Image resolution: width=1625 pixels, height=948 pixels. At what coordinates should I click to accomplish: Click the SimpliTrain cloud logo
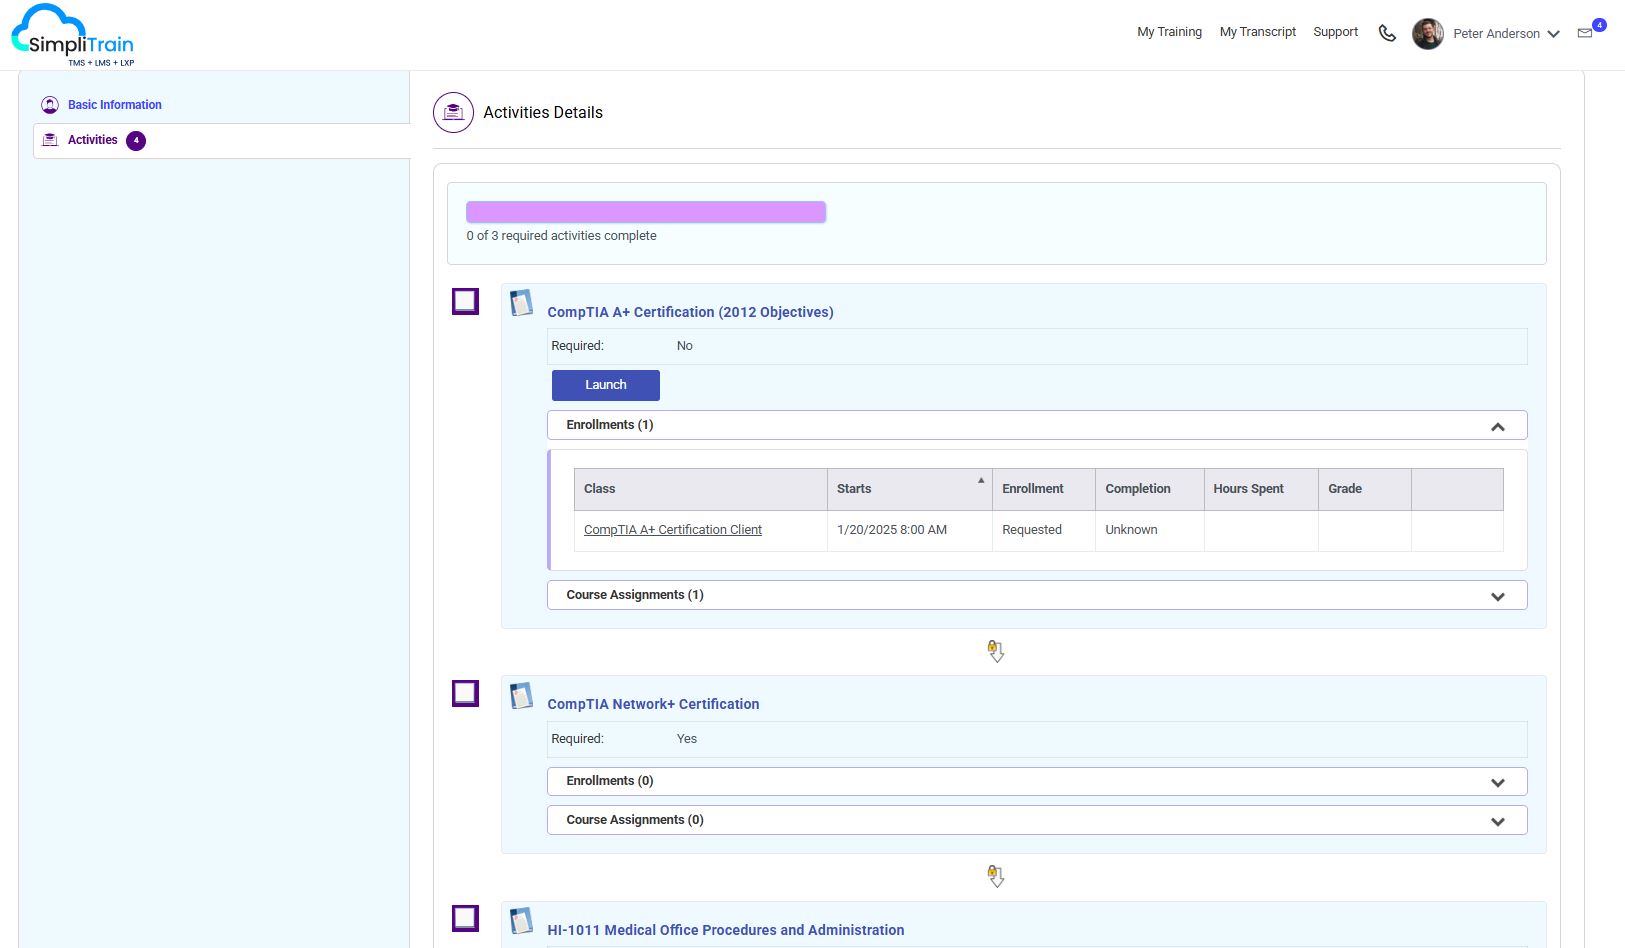coord(72,35)
